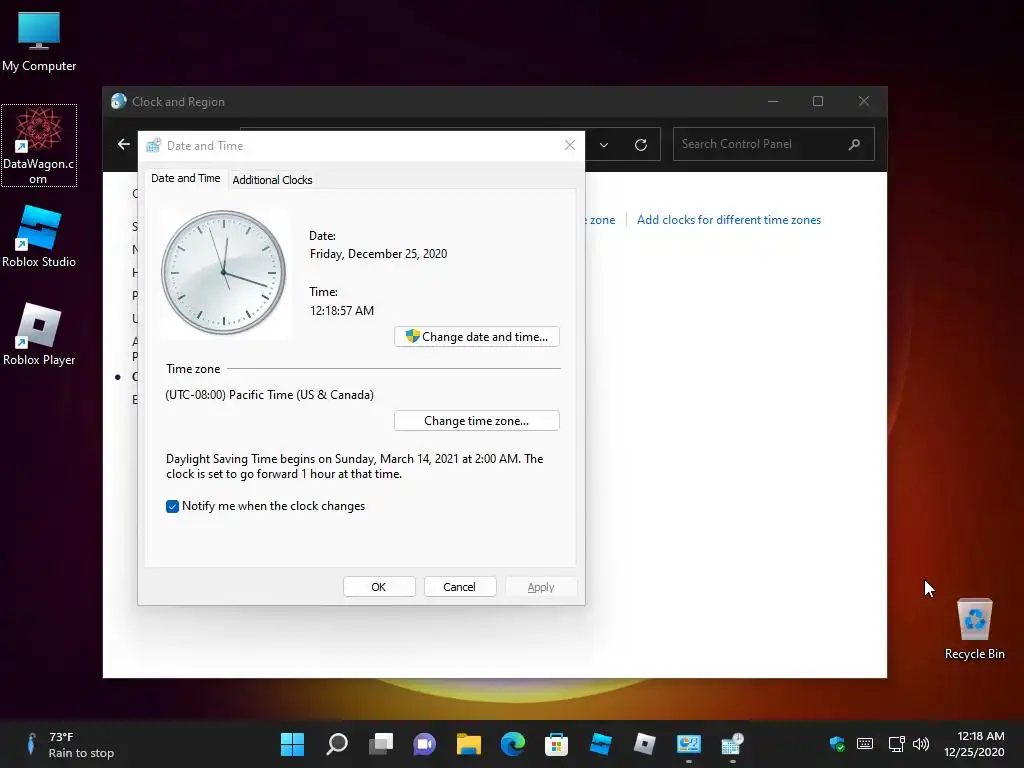This screenshot has height=768, width=1024.
Task: Open taskbar Search
Action: coord(336,744)
